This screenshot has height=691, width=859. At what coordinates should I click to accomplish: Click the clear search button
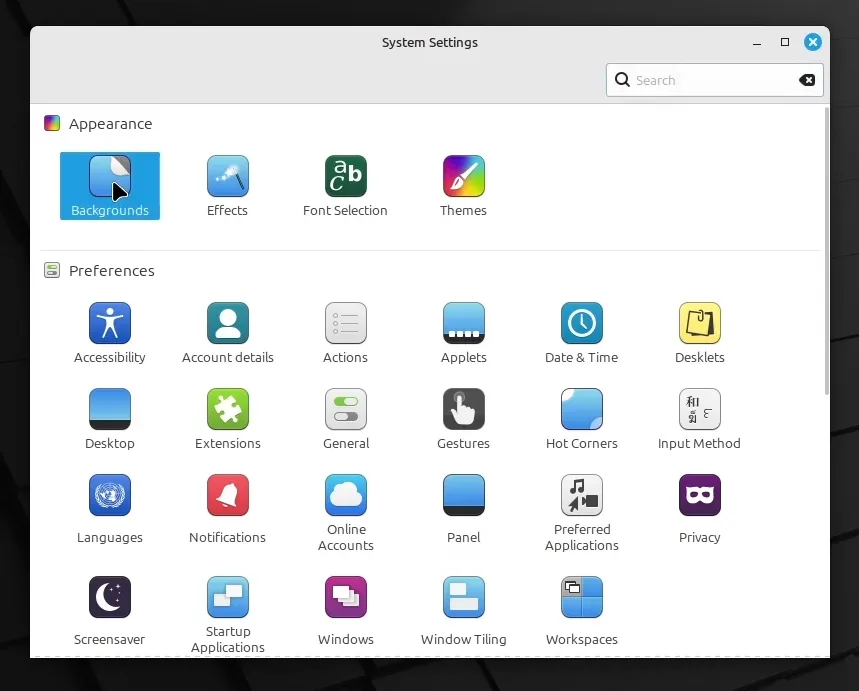pos(807,80)
